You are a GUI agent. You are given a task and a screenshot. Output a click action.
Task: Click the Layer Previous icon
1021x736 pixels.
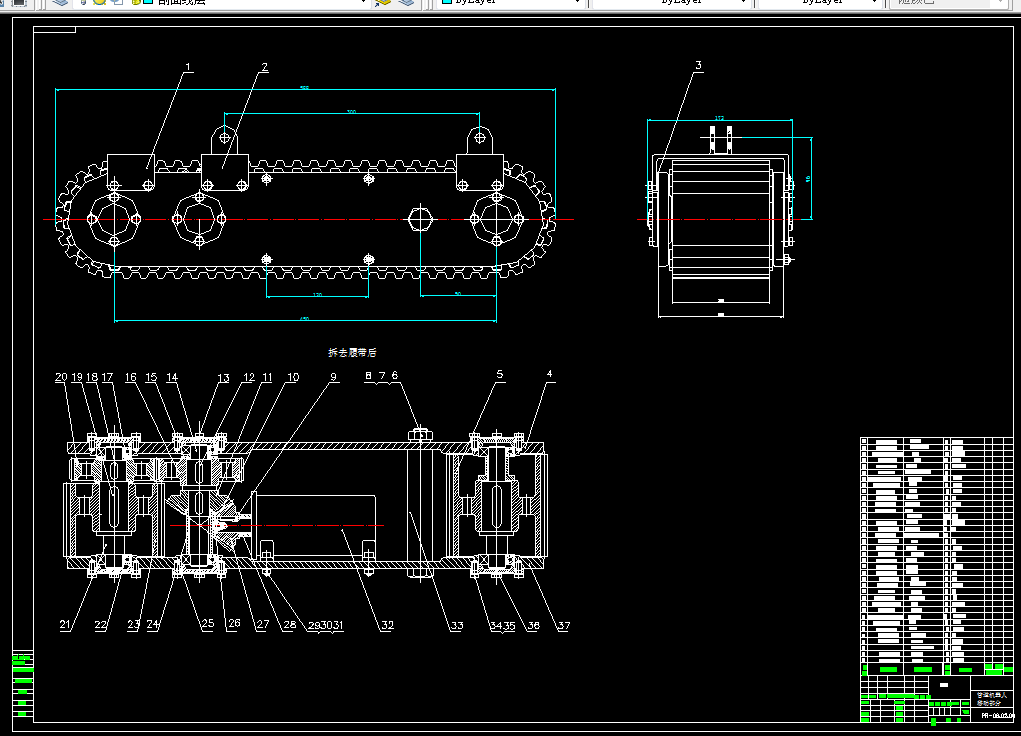click(406, 3)
